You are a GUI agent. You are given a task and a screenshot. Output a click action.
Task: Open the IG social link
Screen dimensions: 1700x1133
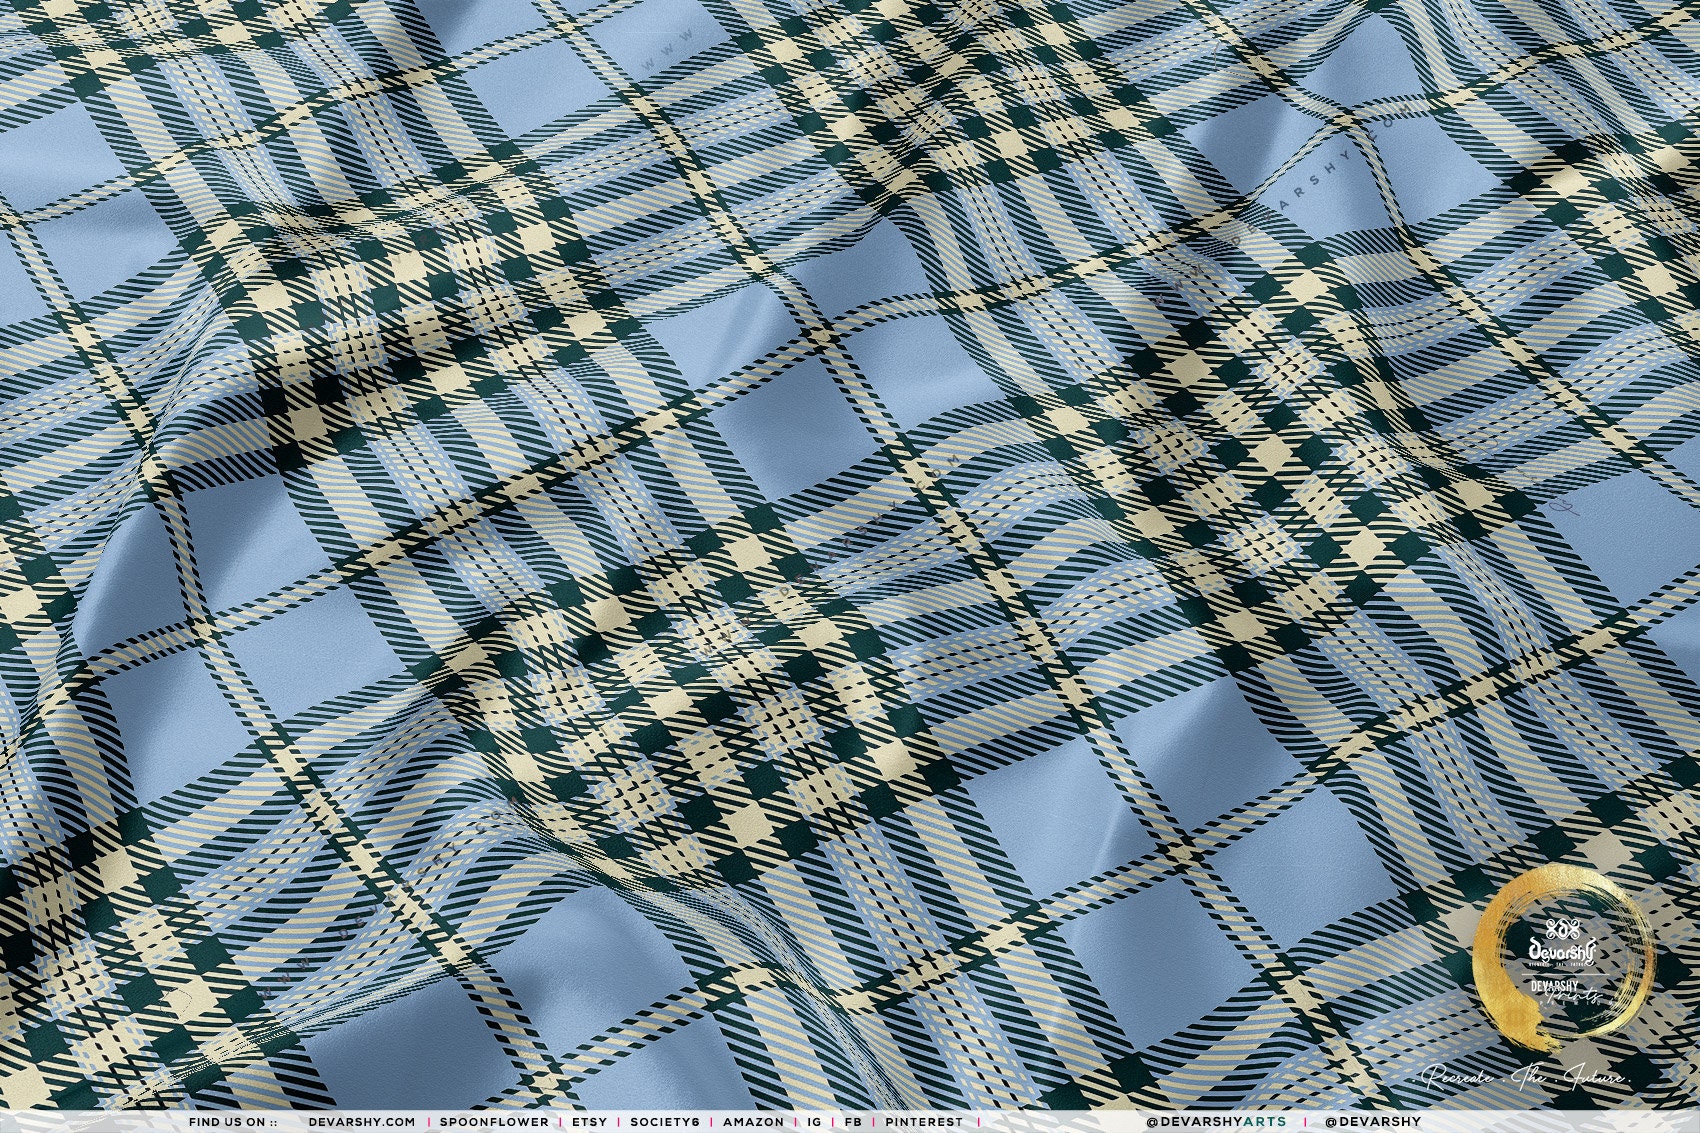point(814,1122)
